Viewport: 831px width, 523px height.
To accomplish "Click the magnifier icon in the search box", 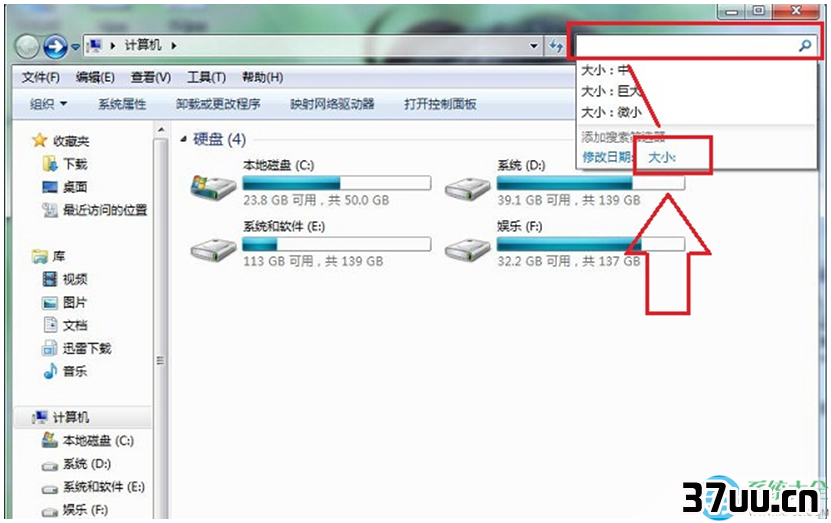I will tap(805, 46).
